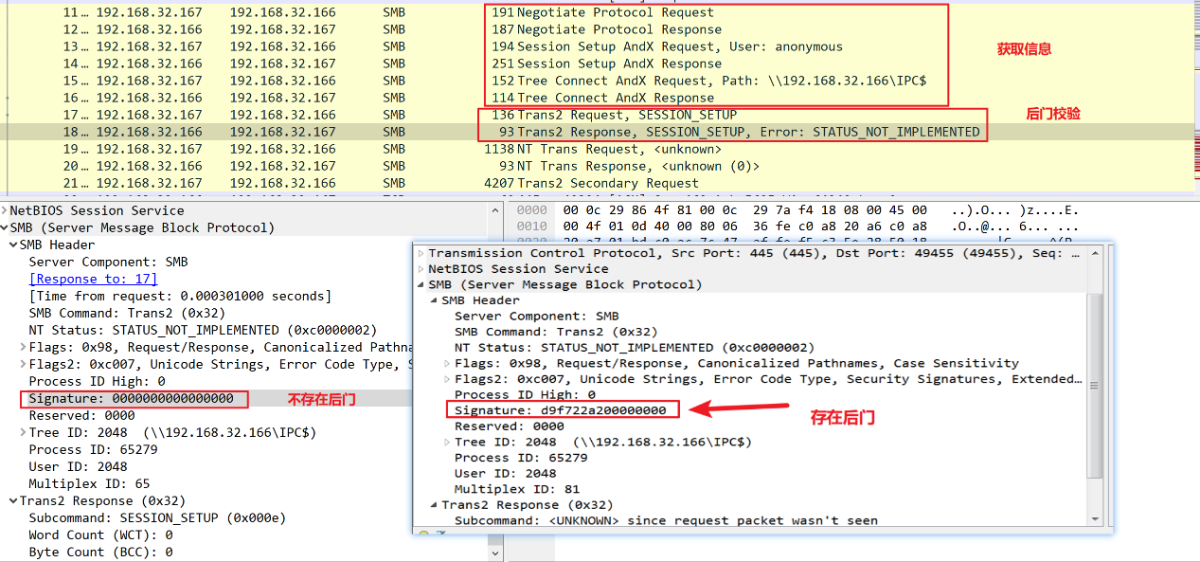Select 'Word Count (WCT): 0' field

tap(101, 535)
